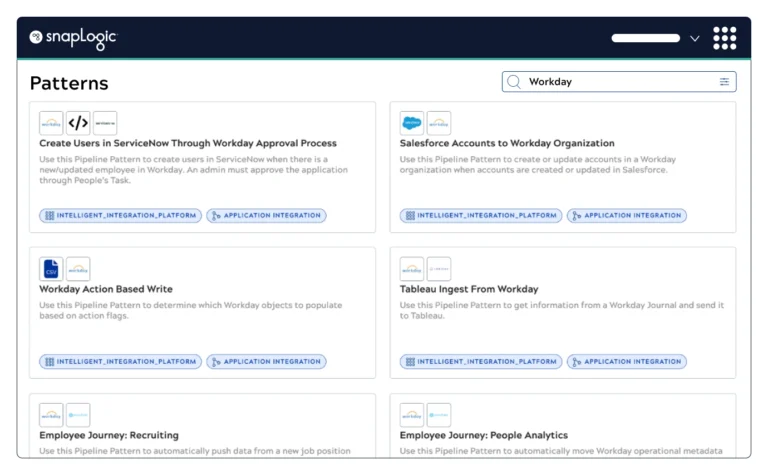
Task: Click second connector icon on People Analytics card
Action: (439, 415)
